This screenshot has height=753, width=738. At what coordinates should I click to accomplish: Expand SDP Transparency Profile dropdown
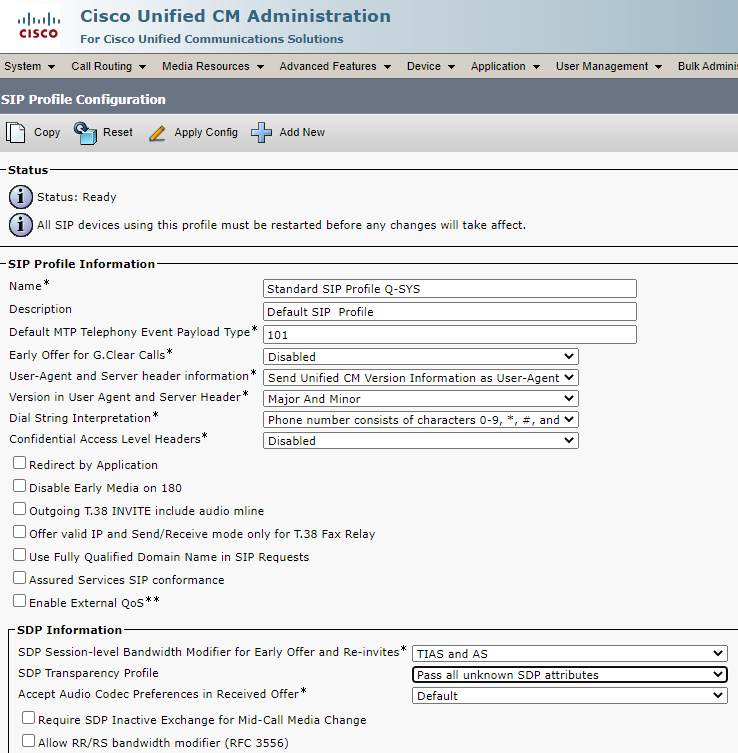pyautogui.click(x=569, y=675)
